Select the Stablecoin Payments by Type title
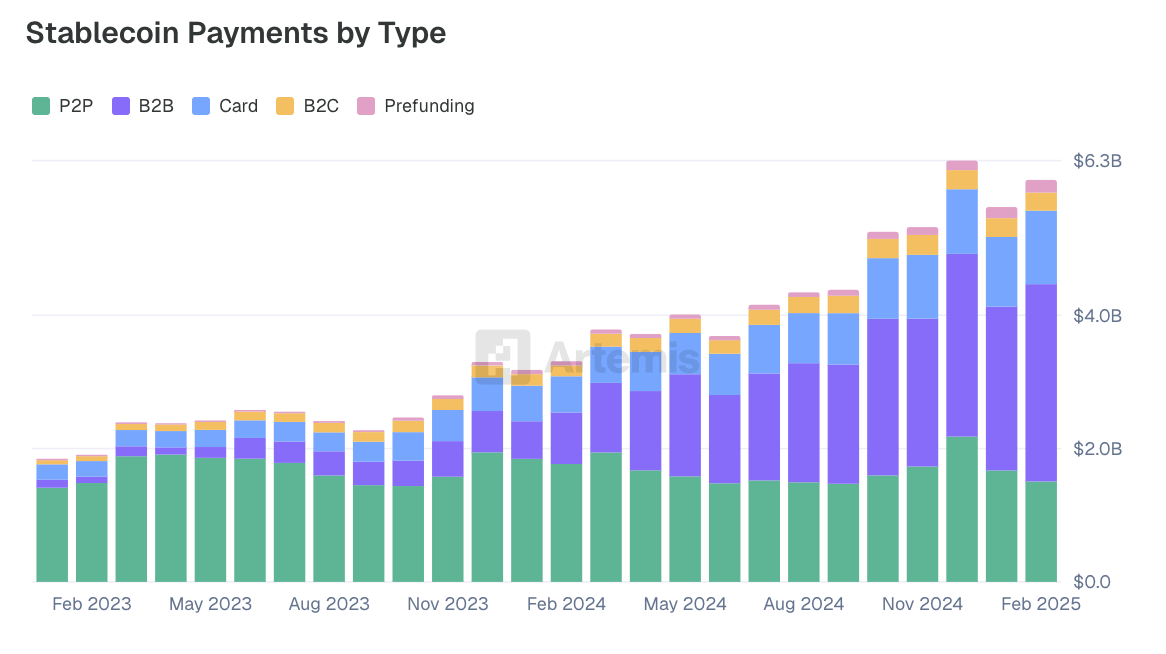 point(237,33)
